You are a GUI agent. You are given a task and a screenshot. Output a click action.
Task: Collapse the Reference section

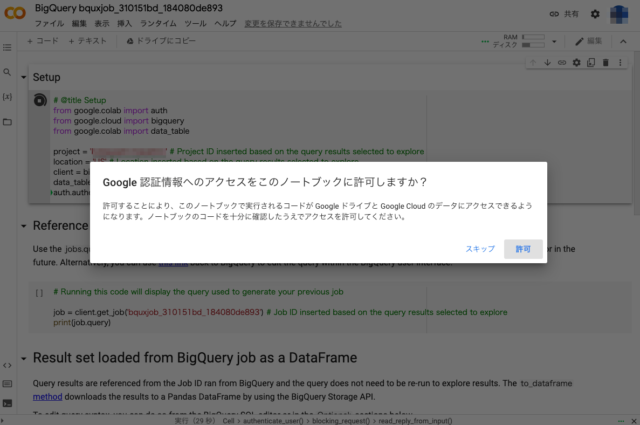(x=24, y=226)
